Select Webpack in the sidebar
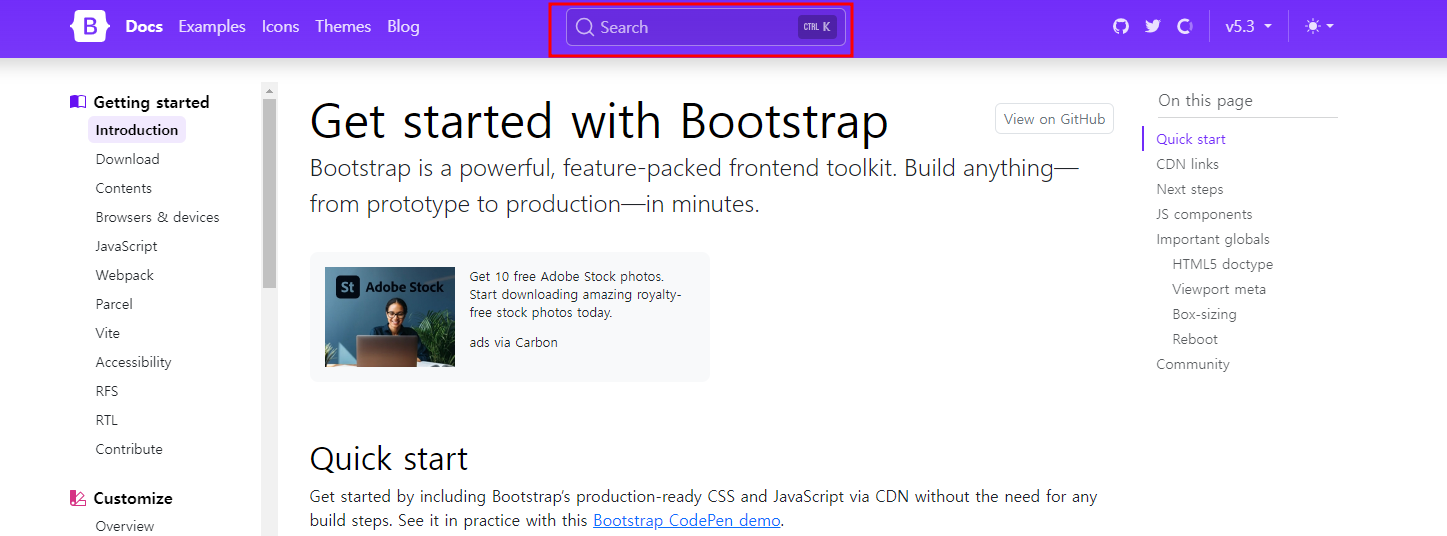1447x536 pixels. pos(125,275)
